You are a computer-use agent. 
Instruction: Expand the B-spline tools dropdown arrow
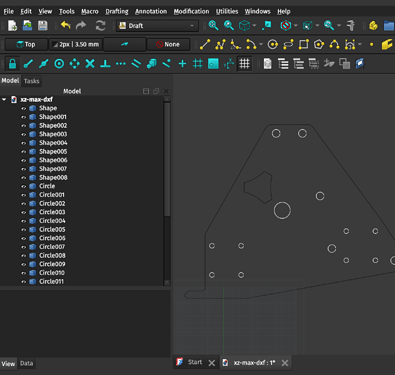(x=360, y=44)
